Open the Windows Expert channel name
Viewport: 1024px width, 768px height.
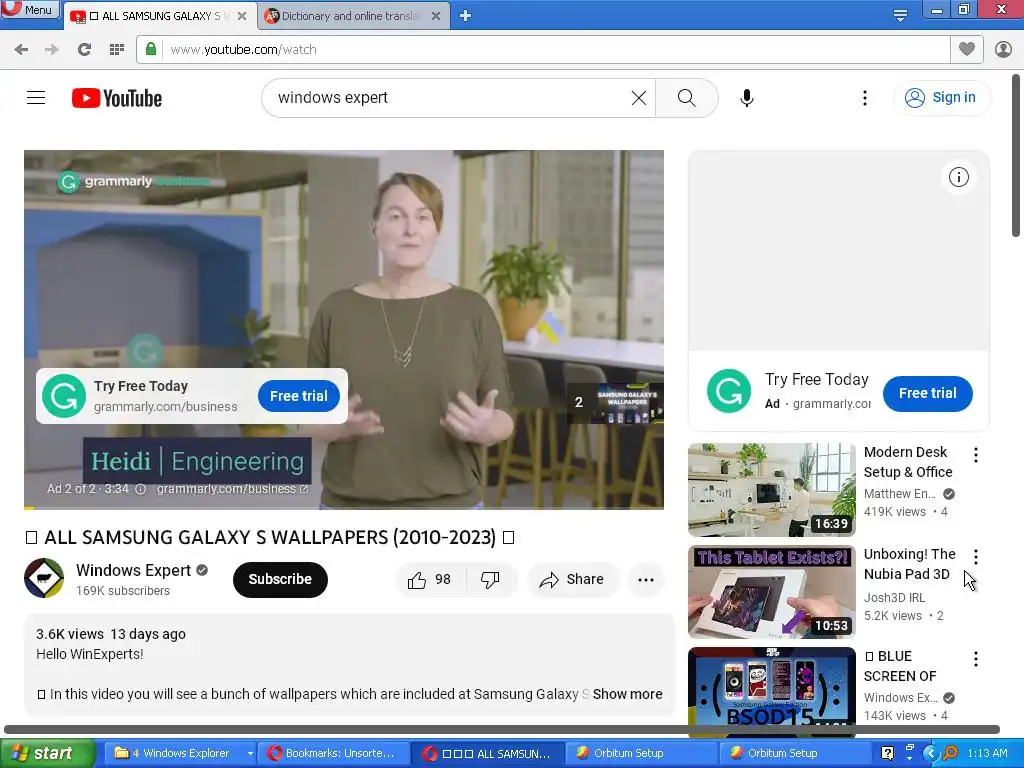pos(133,570)
